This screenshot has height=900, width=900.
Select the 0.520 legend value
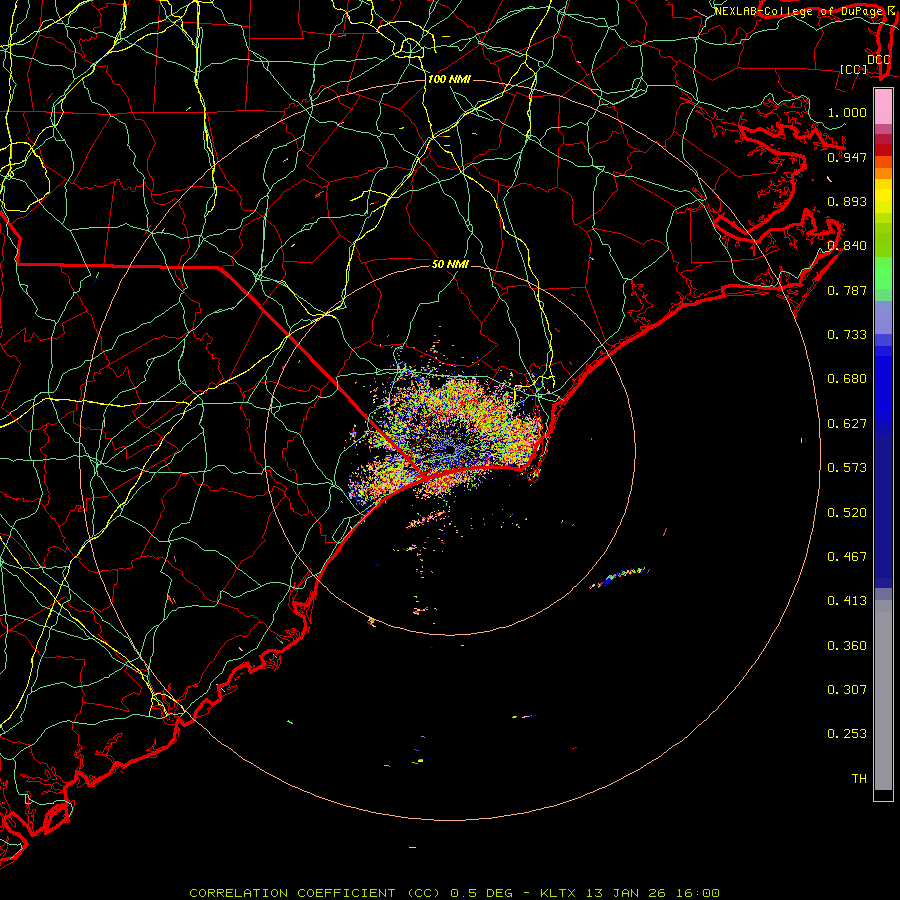[847, 513]
